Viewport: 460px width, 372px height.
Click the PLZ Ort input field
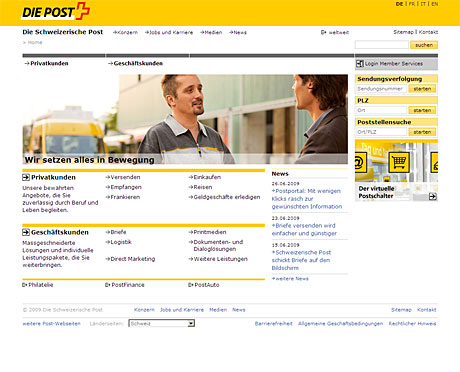(381, 110)
